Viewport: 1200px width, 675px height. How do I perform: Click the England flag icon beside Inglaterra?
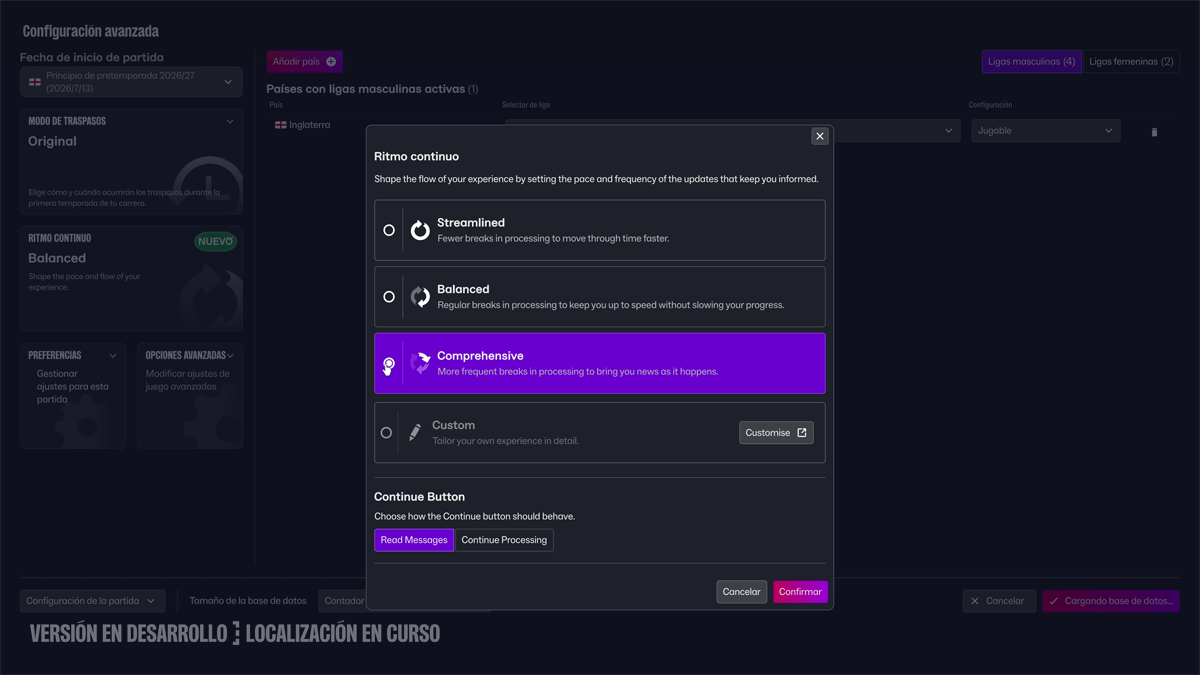coord(281,125)
